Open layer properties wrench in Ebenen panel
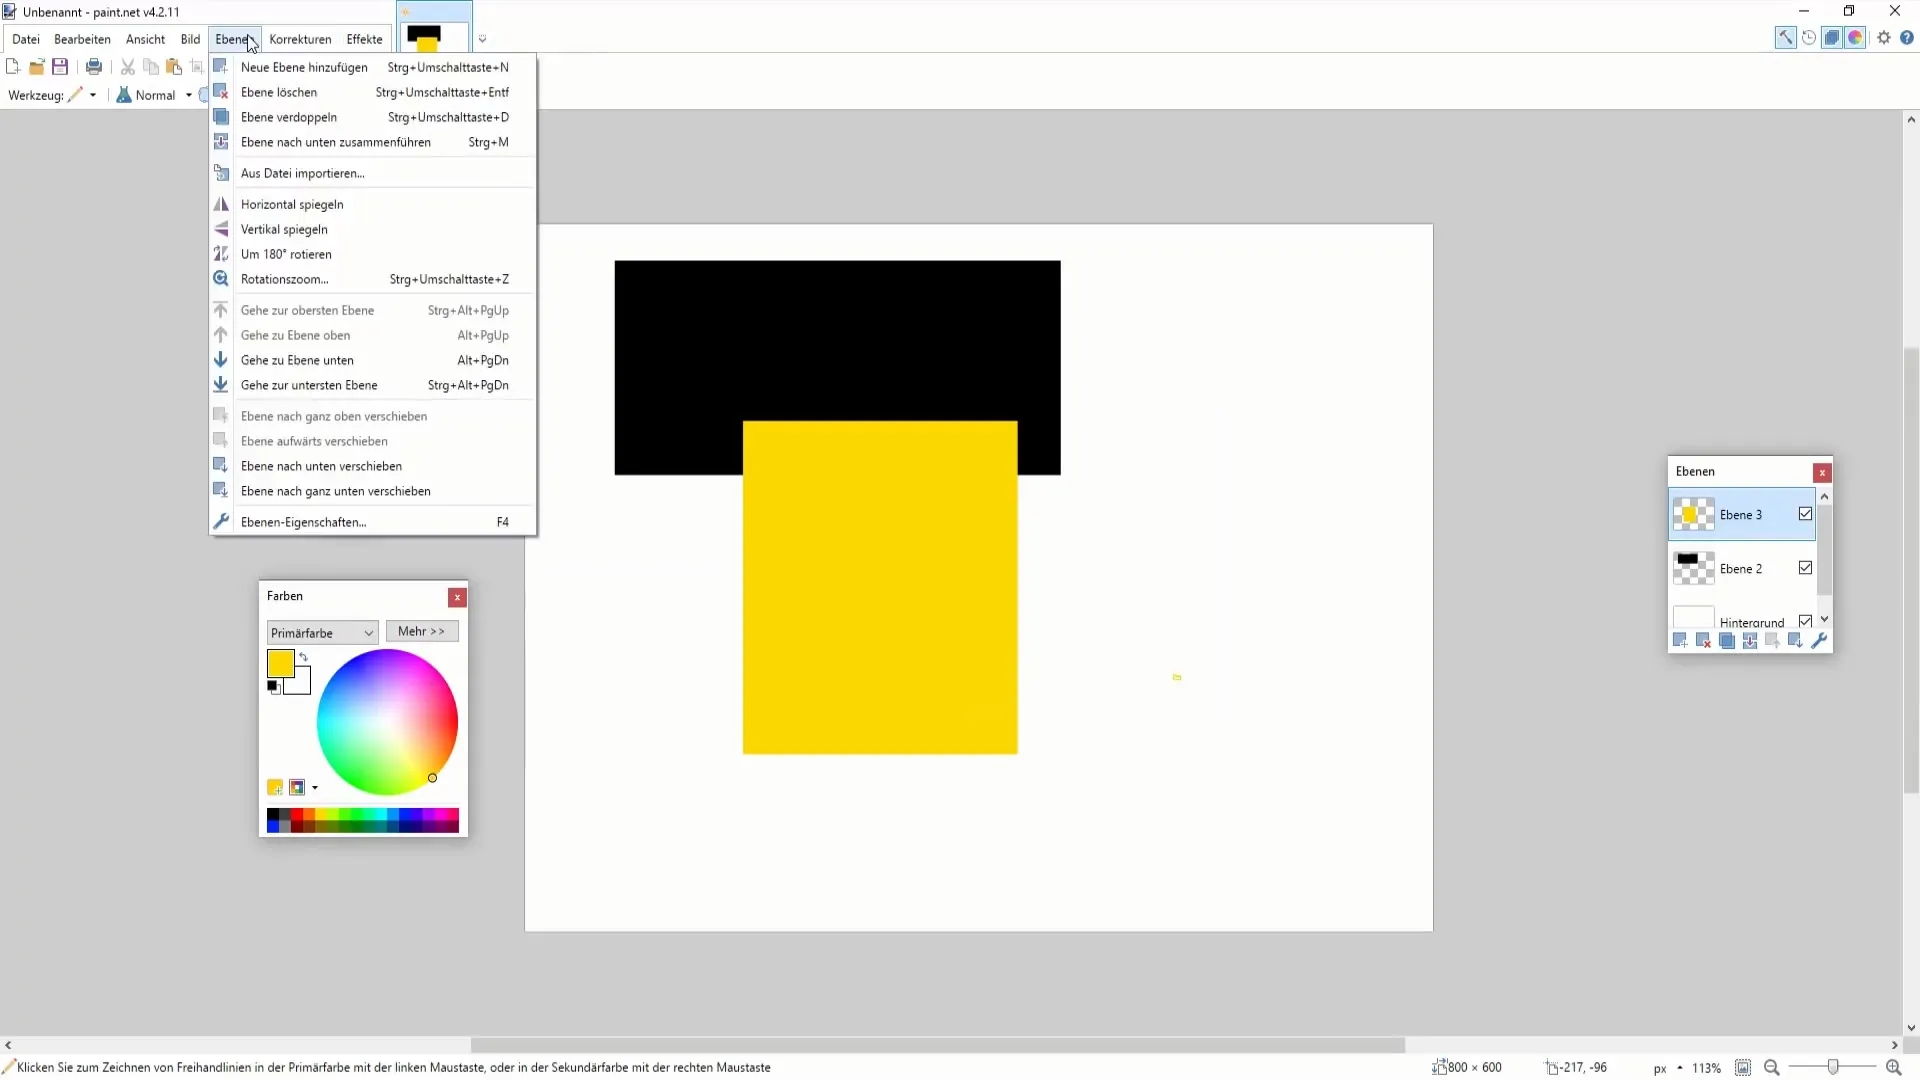This screenshot has width=1920, height=1080. pos(1819,641)
